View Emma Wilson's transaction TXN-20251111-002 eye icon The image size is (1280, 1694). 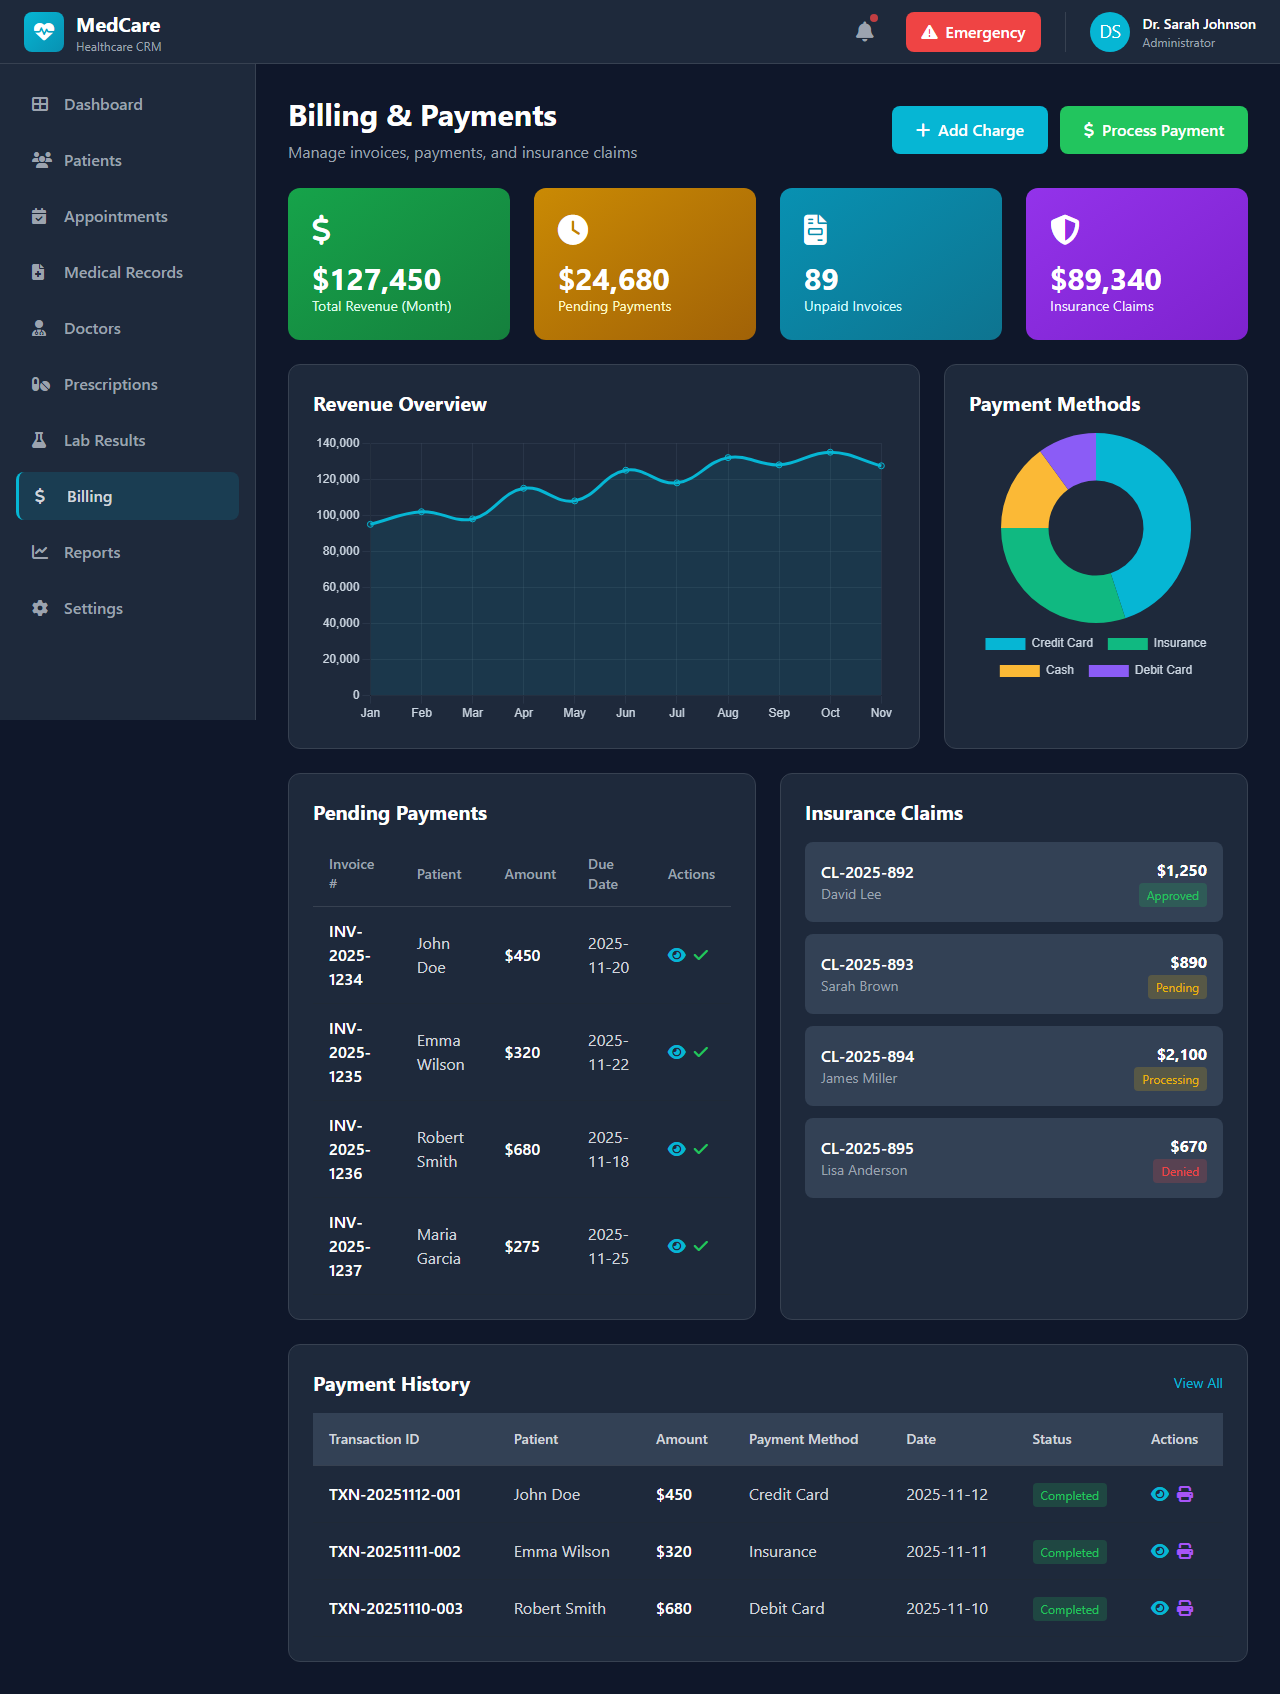[x=1159, y=1551]
